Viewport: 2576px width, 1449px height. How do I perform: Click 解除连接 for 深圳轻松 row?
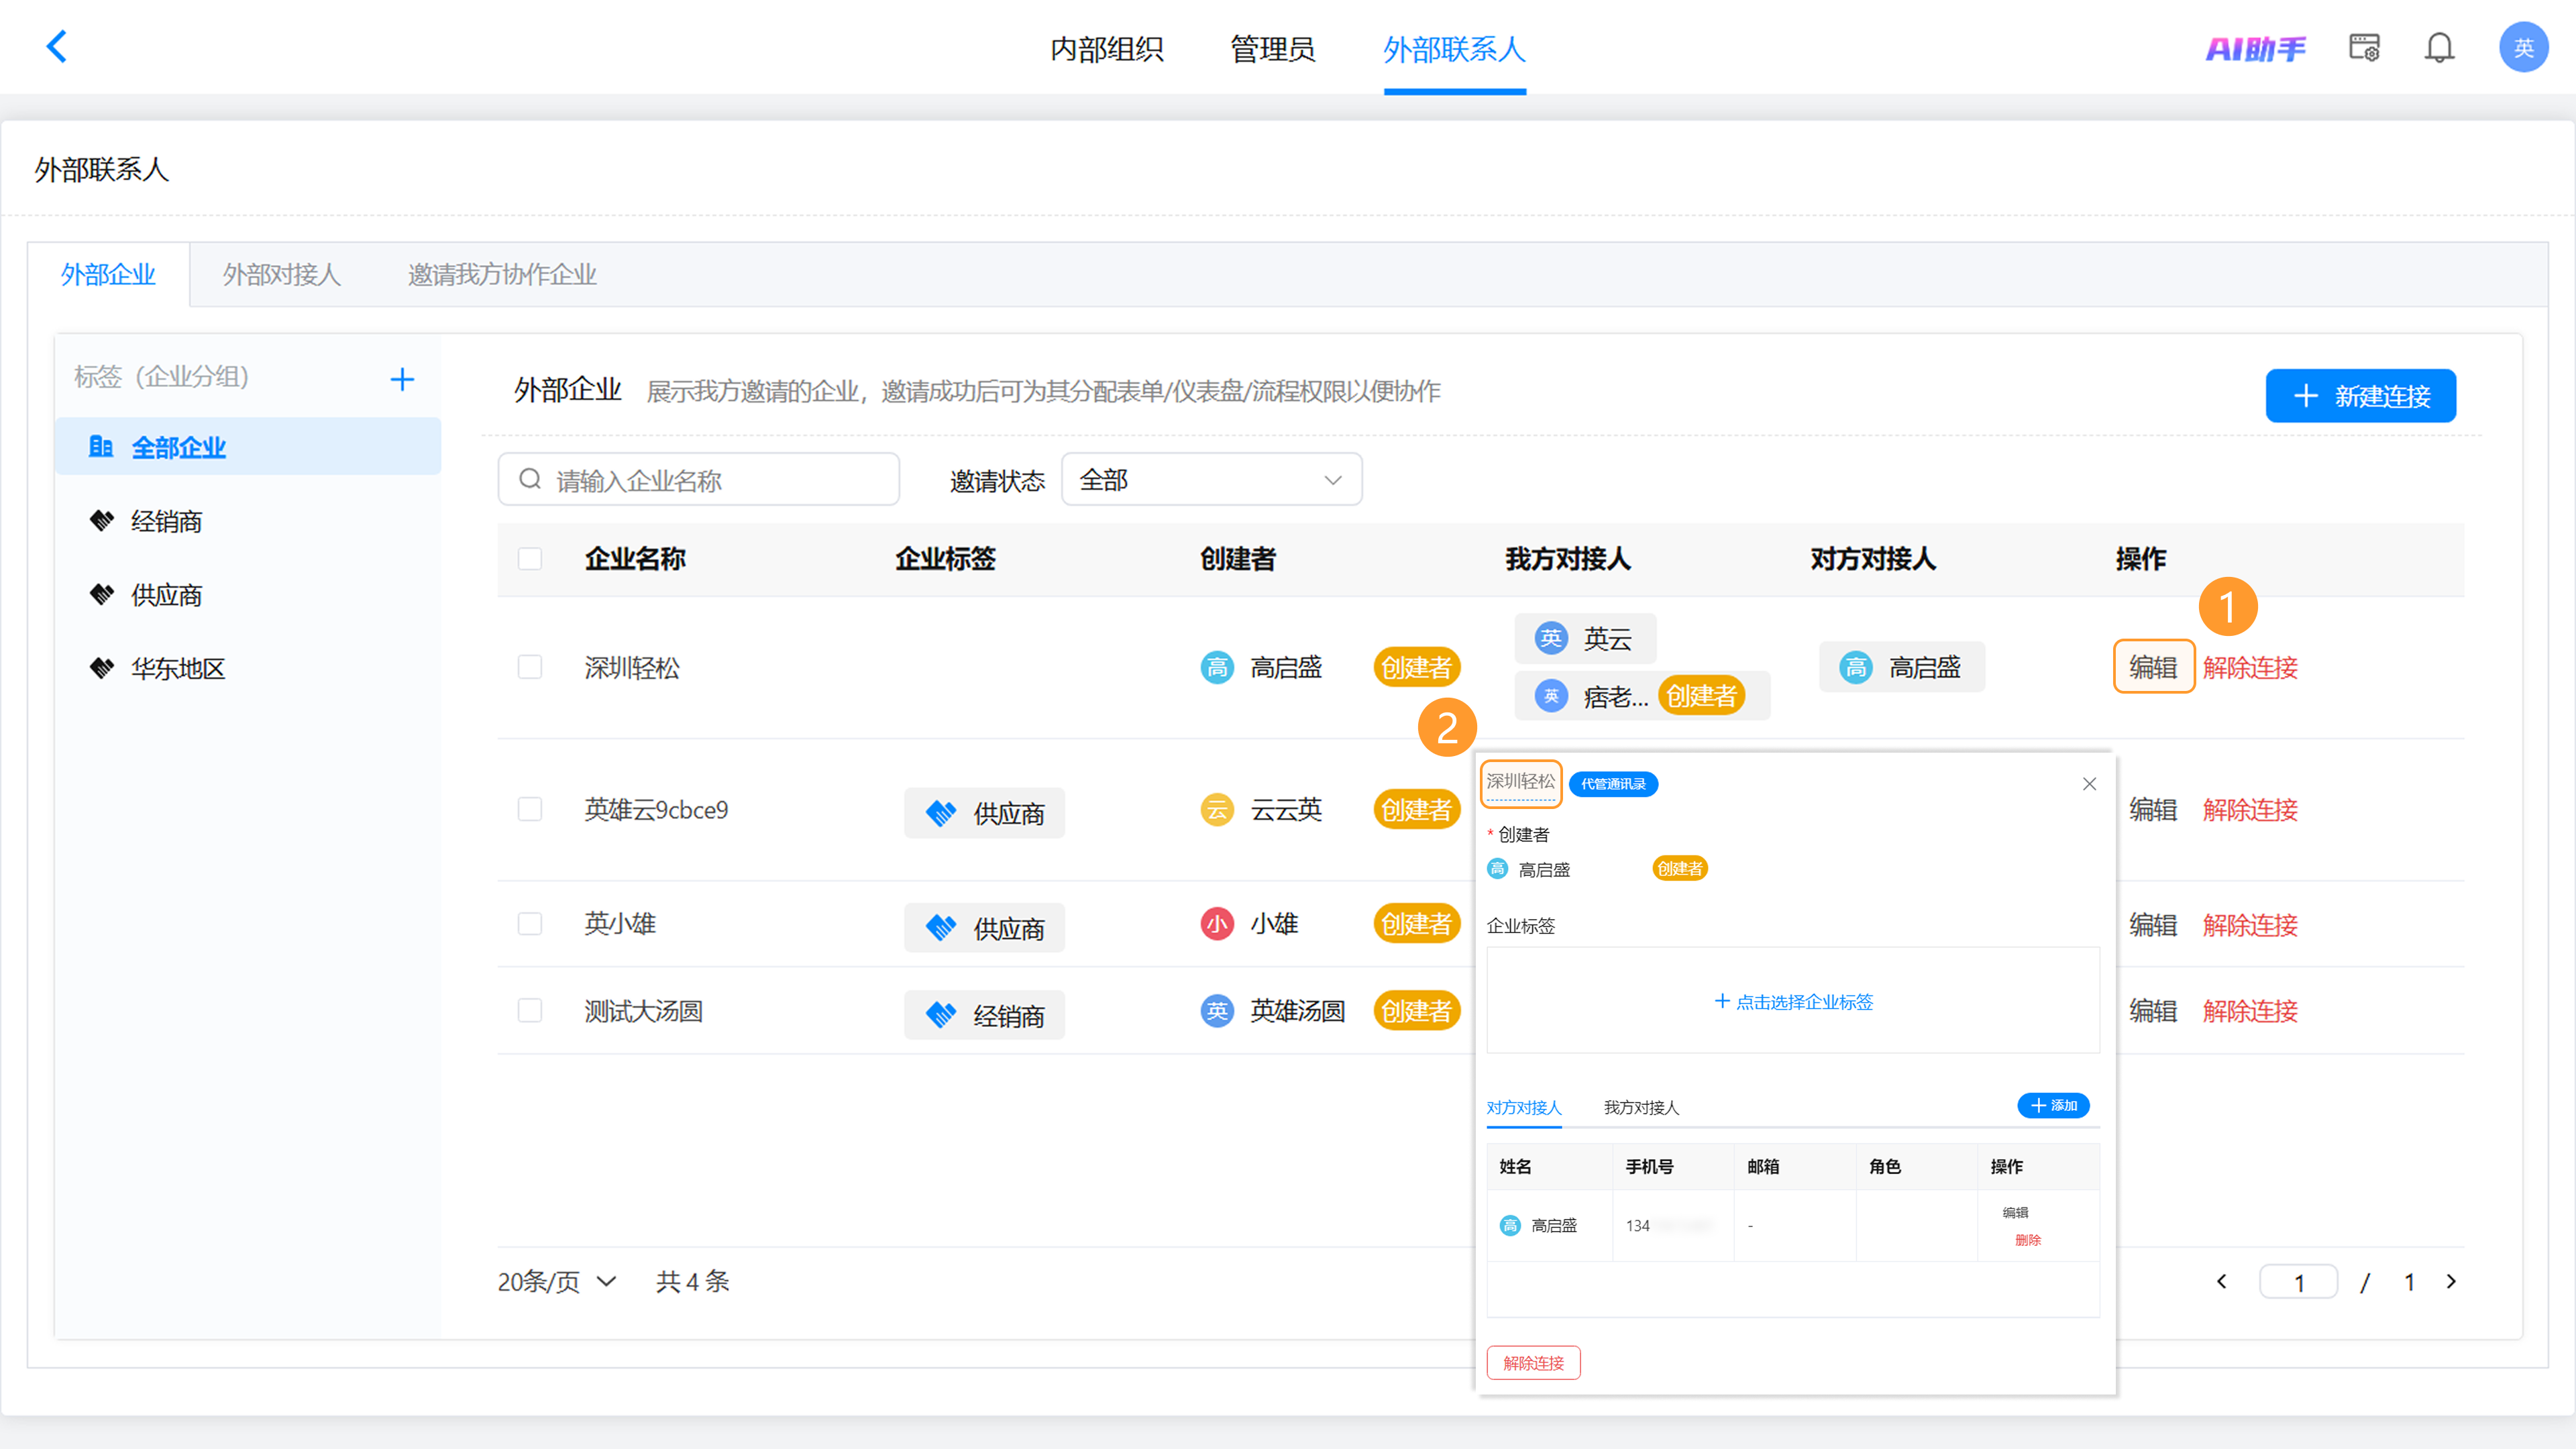pyautogui.click(x=2250, y=667)
